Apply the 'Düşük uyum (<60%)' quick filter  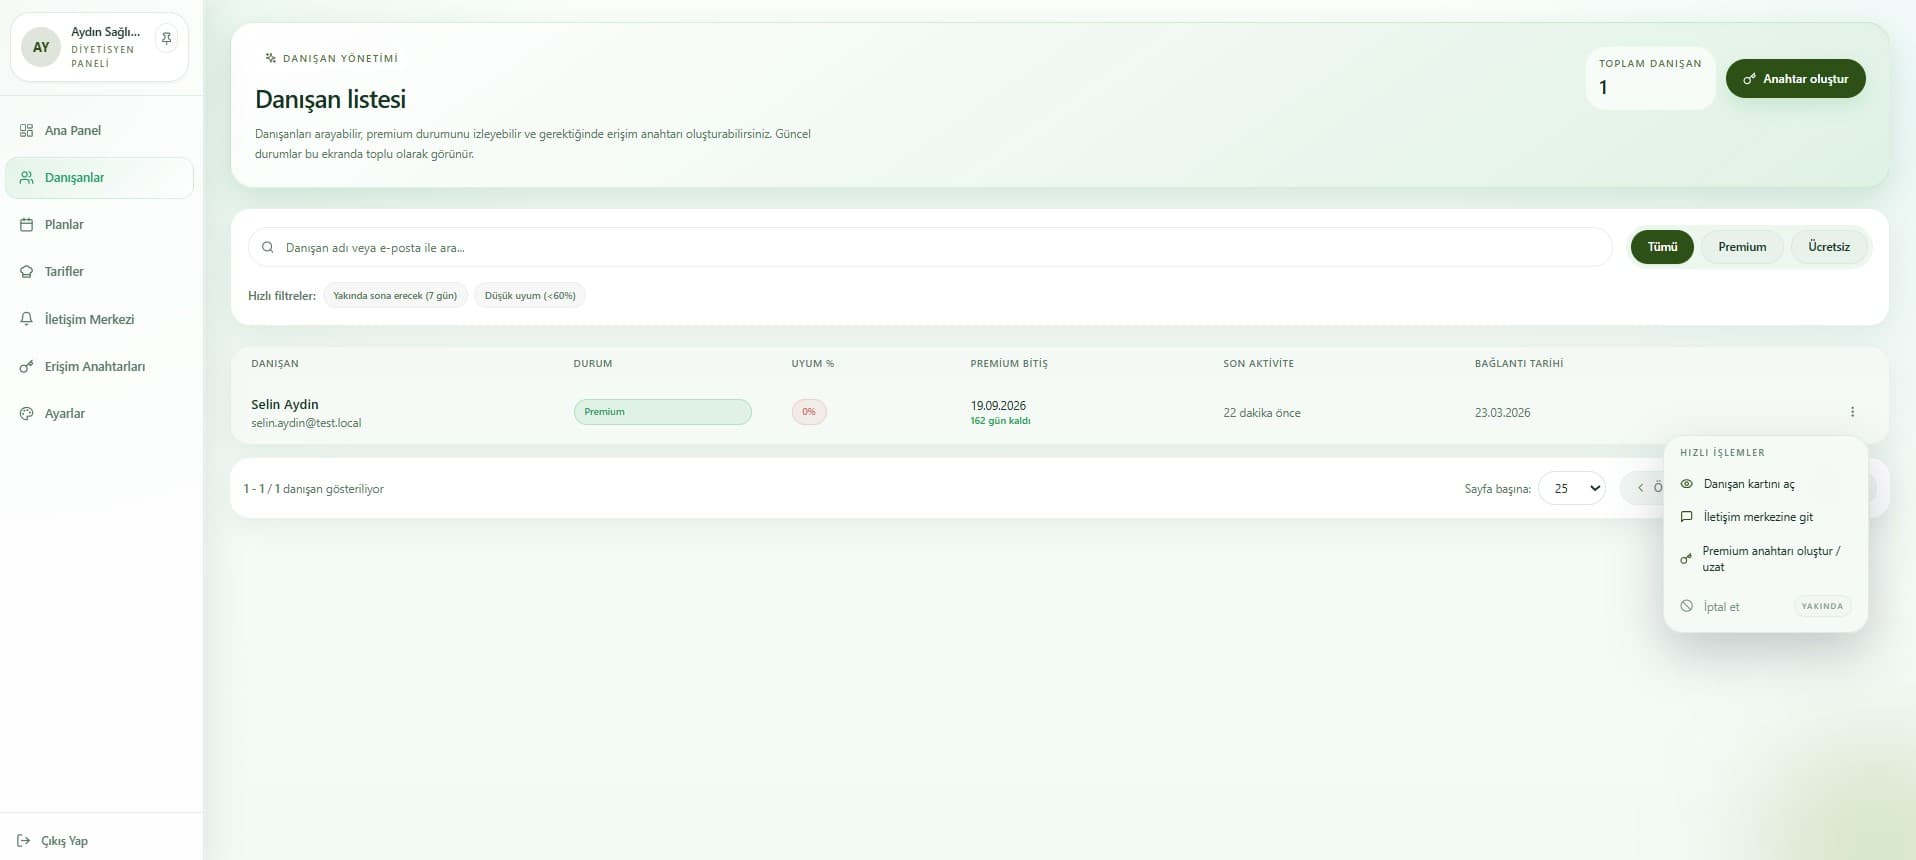click(x=530, y=296)
